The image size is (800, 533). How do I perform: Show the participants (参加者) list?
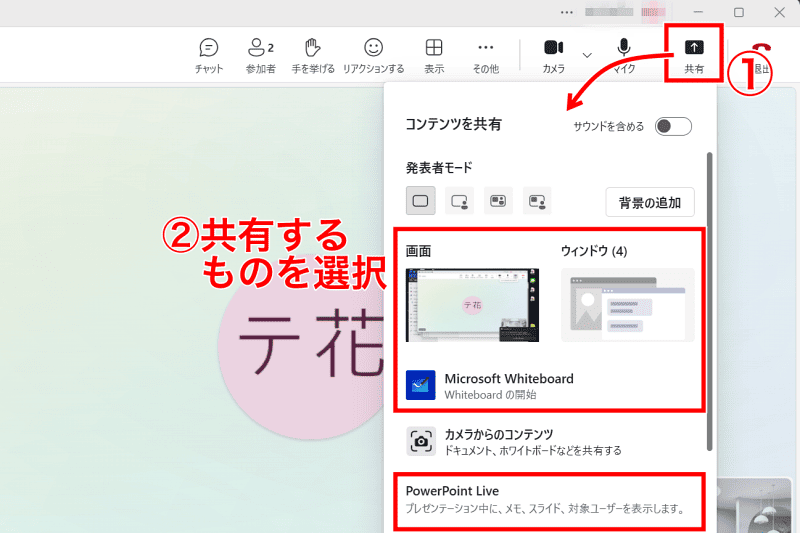[x=261, y=55]
